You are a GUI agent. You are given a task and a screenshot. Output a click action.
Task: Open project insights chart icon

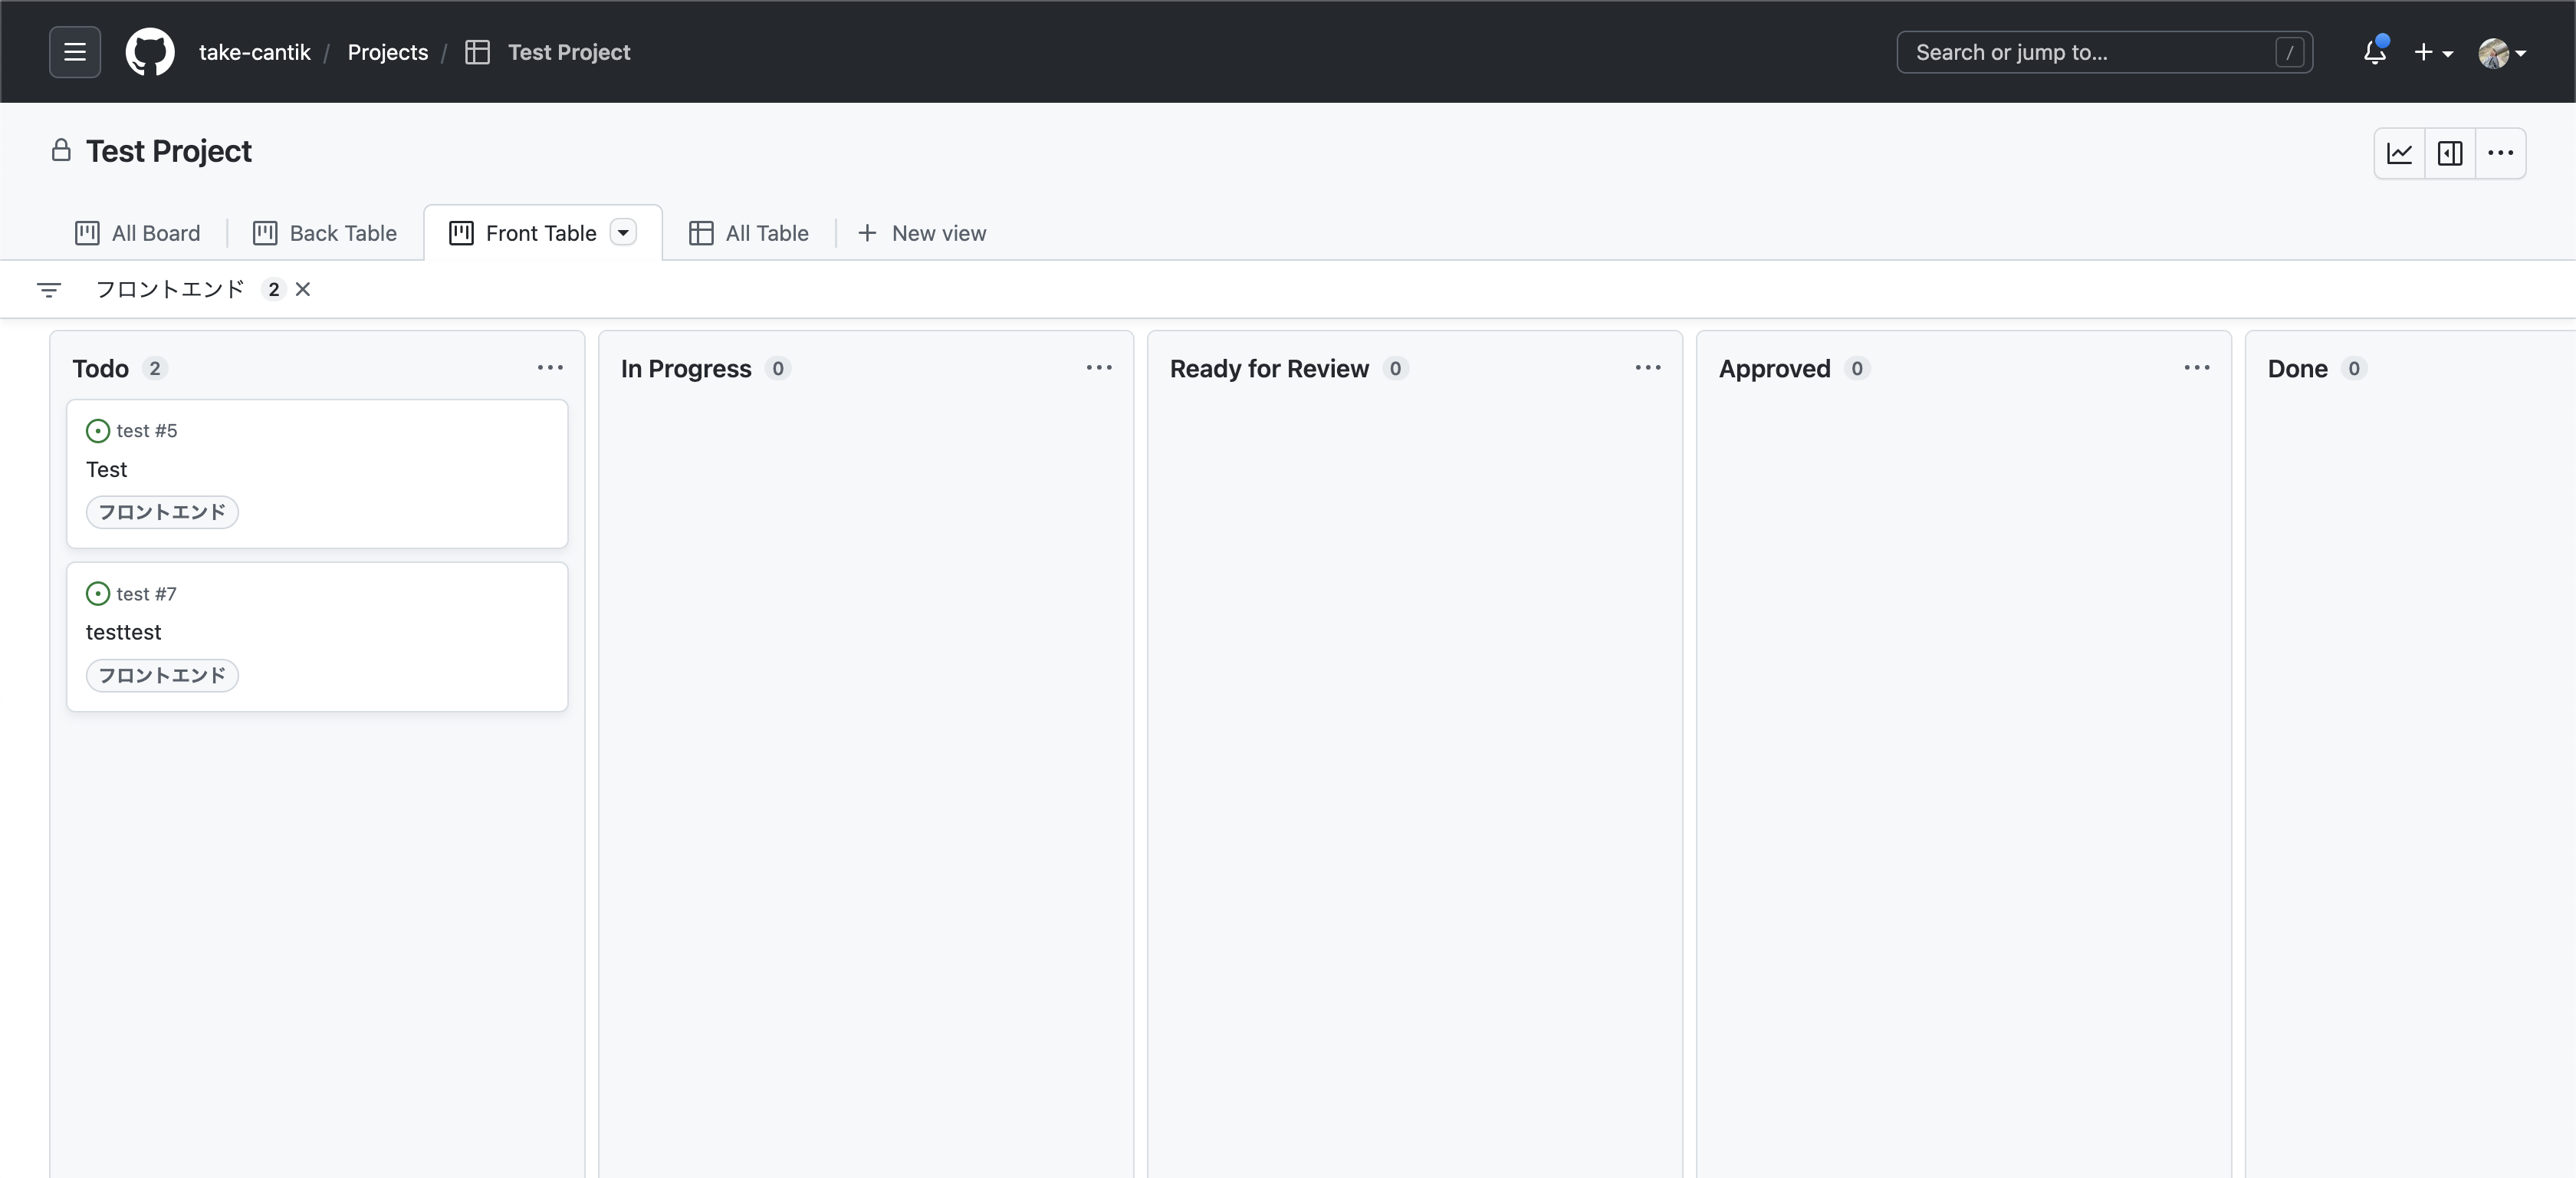coord(2400,153)
